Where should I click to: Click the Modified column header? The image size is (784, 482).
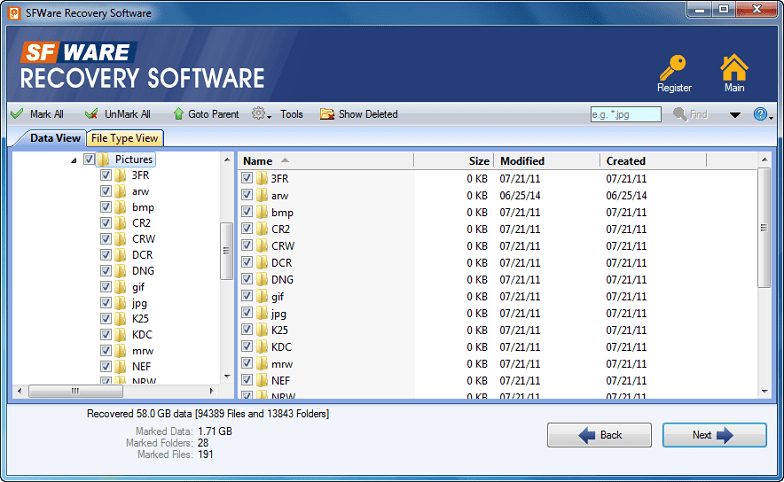click(x=547, y=160)
